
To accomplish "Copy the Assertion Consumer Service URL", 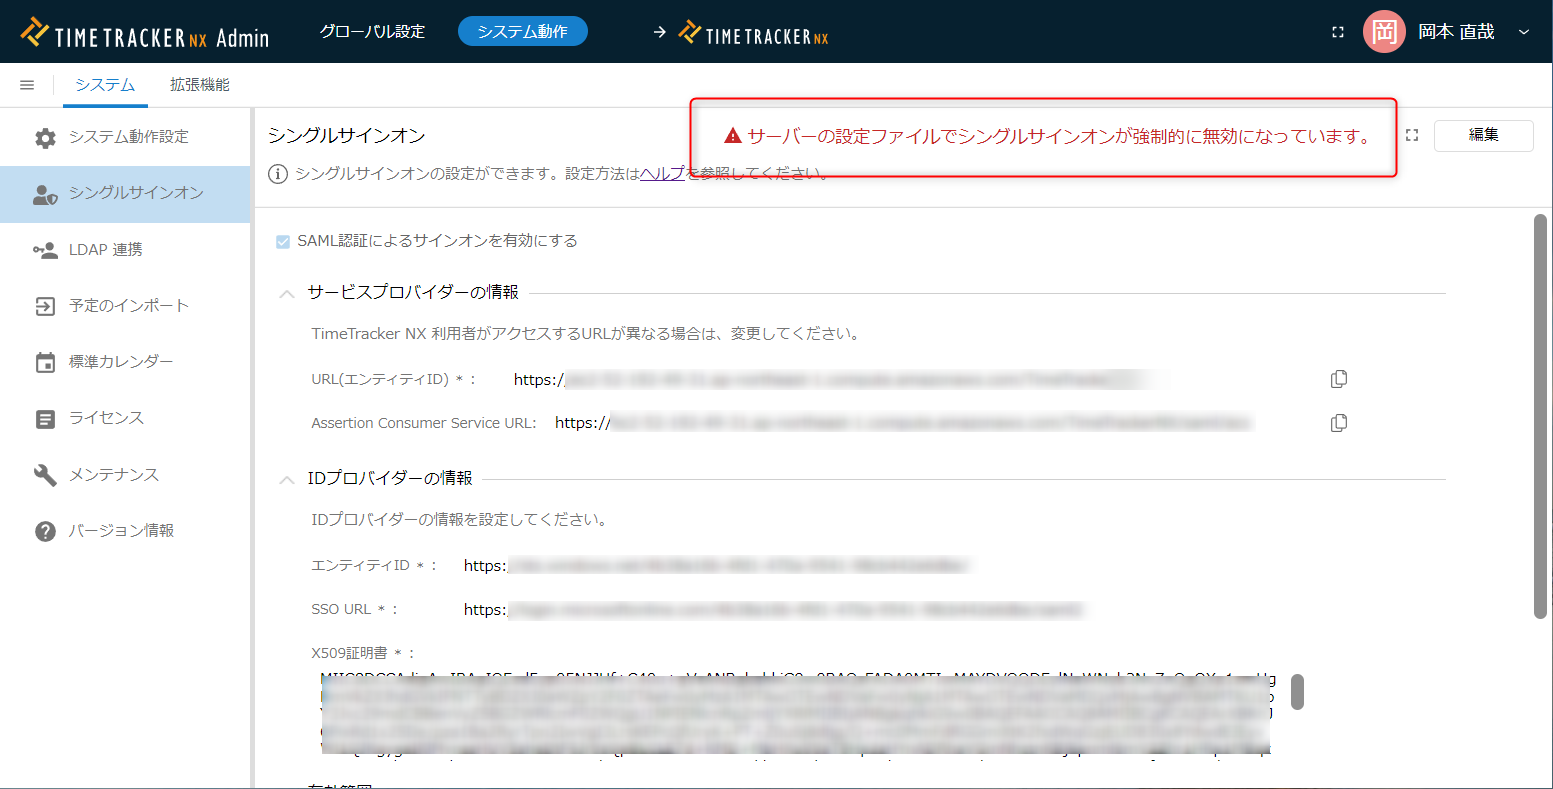I will pyautogui.click(x=1338, y=423).
